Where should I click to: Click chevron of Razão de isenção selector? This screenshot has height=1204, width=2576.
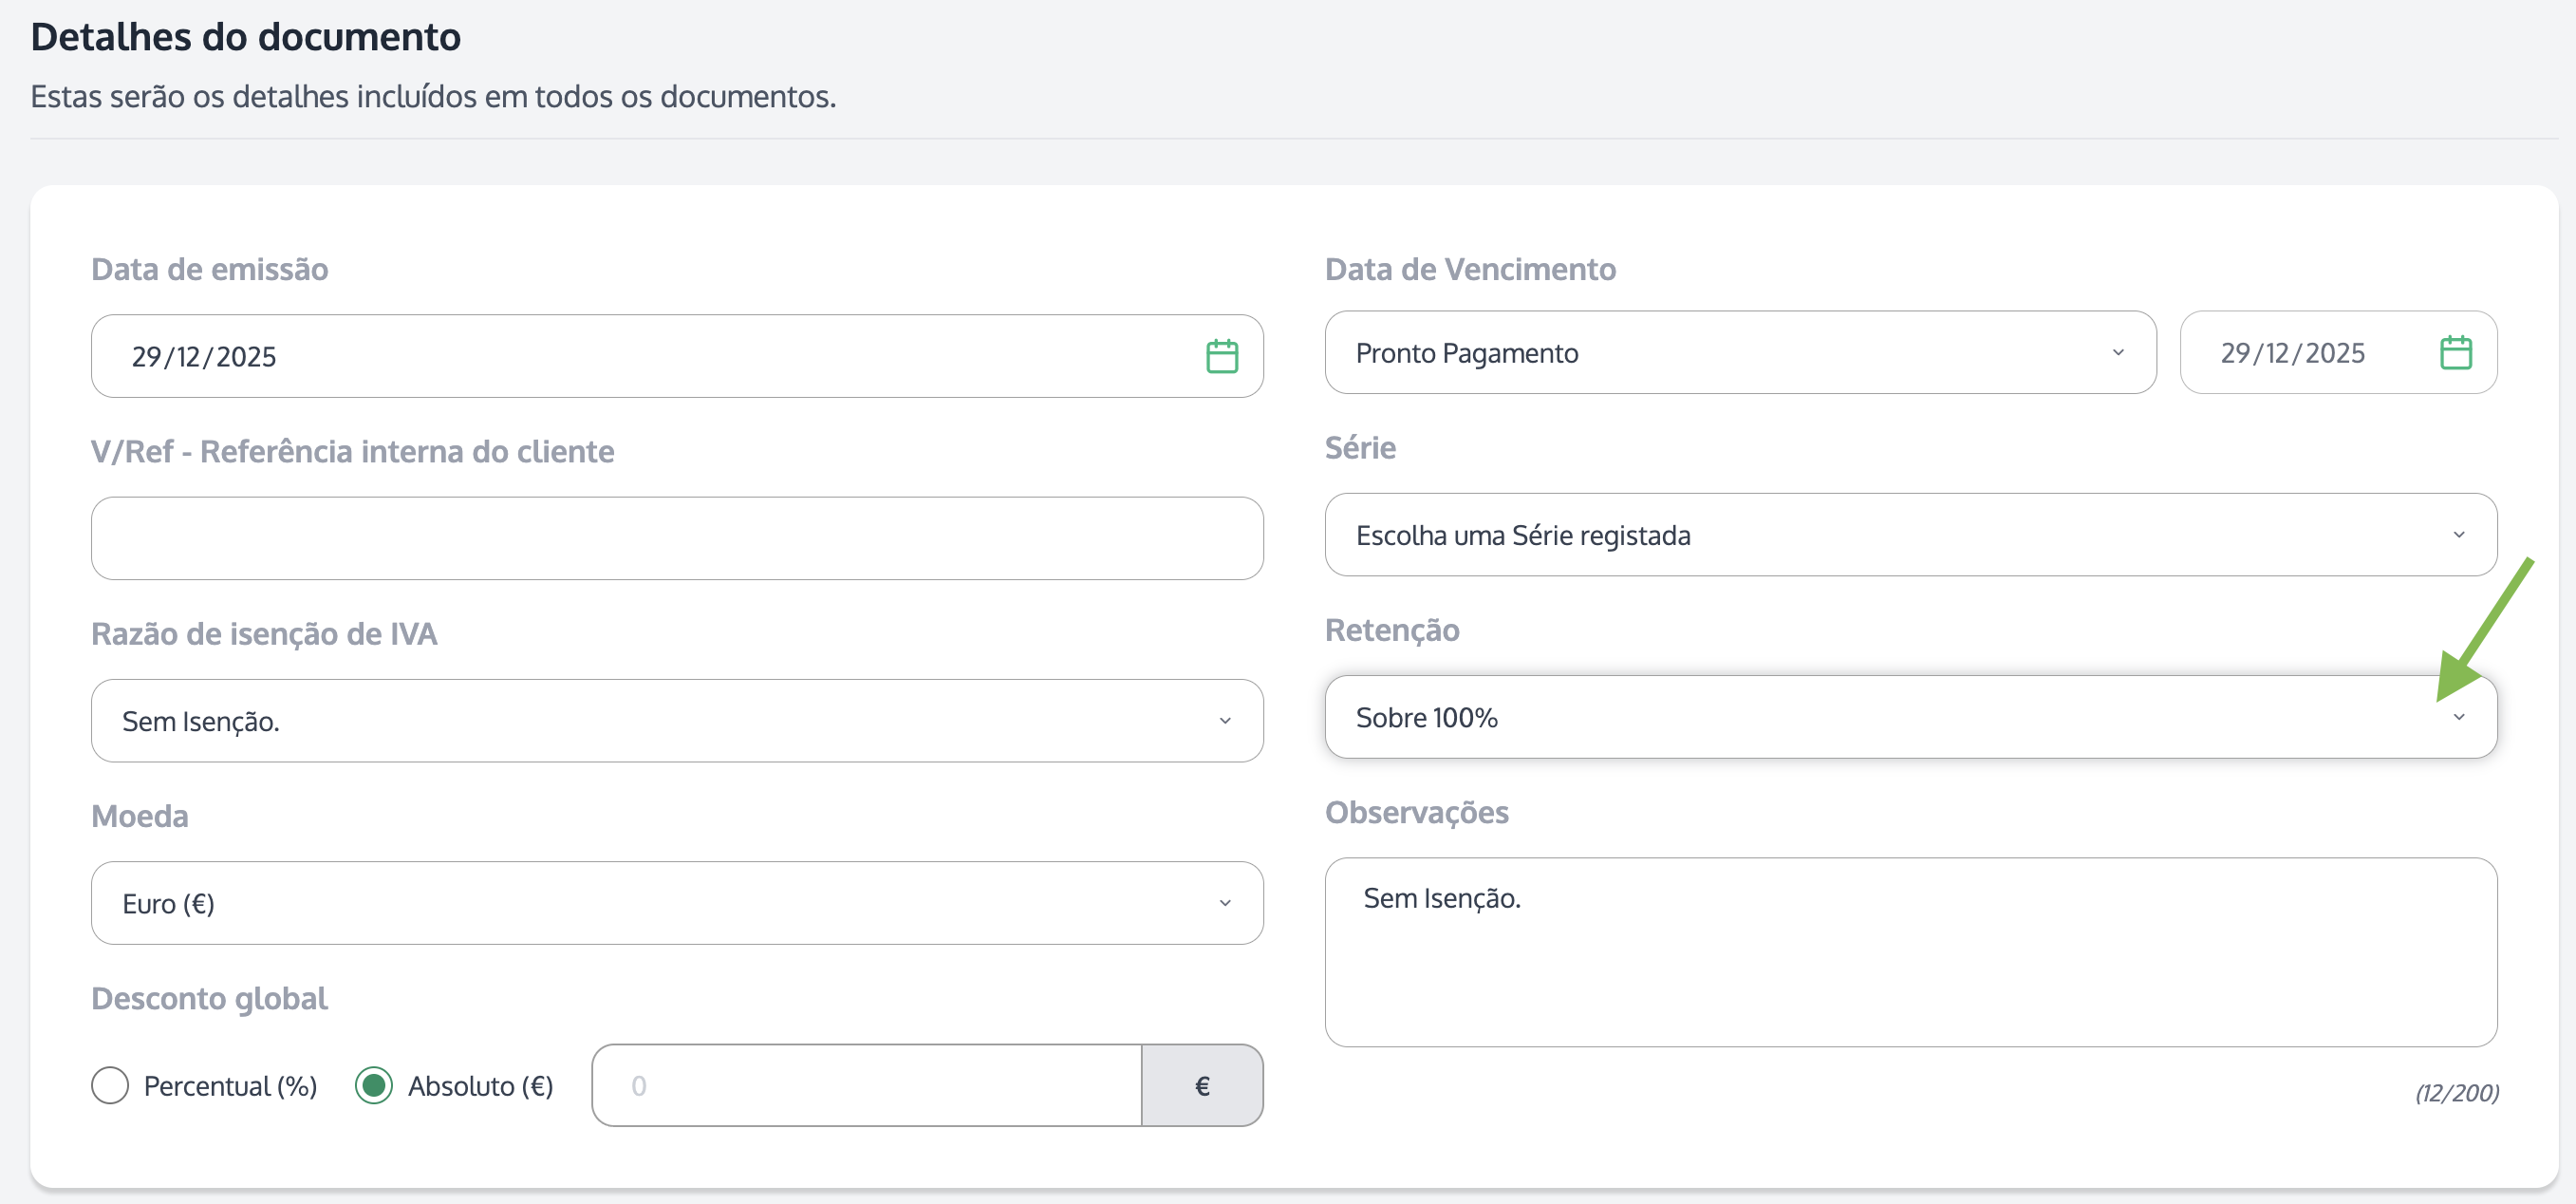coord(1225,721)
